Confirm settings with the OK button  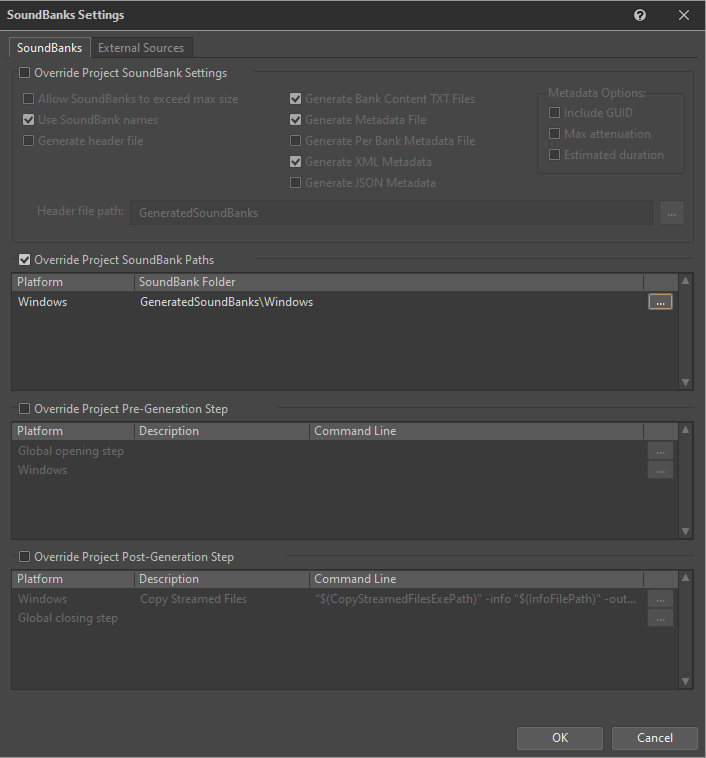pos(560,738)
